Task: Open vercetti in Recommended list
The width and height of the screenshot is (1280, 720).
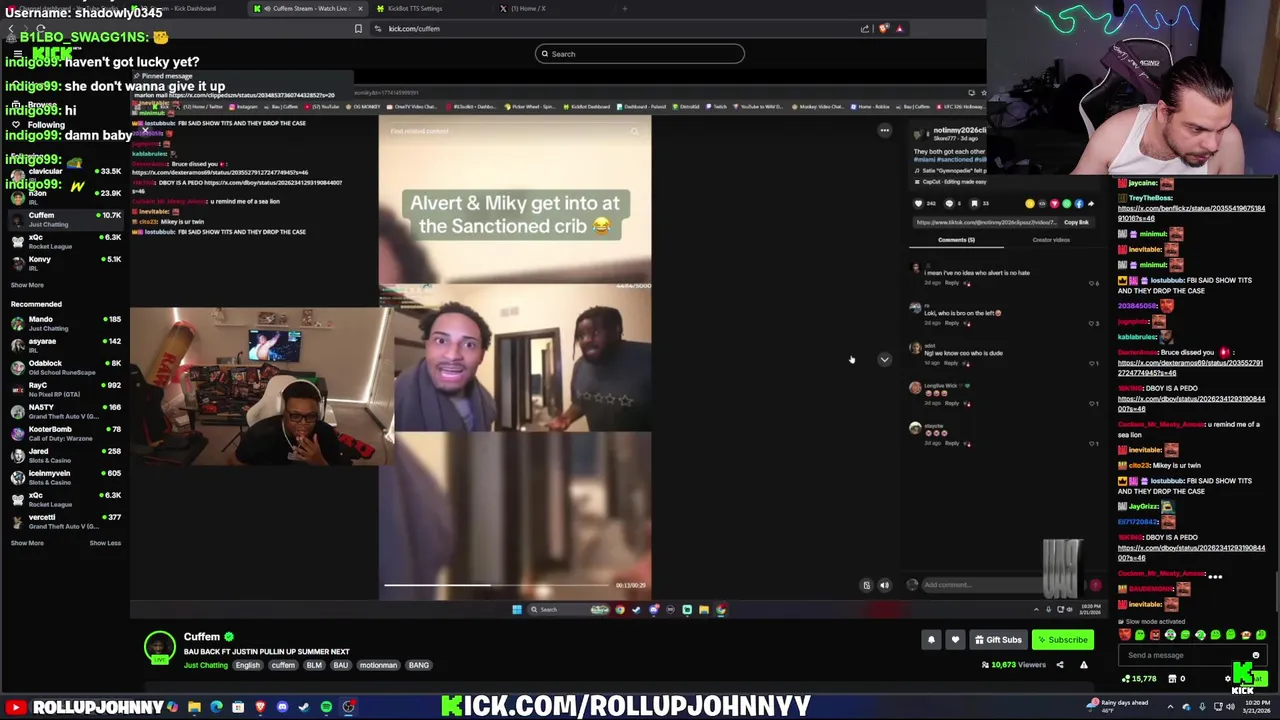Action: click(65, 521)
